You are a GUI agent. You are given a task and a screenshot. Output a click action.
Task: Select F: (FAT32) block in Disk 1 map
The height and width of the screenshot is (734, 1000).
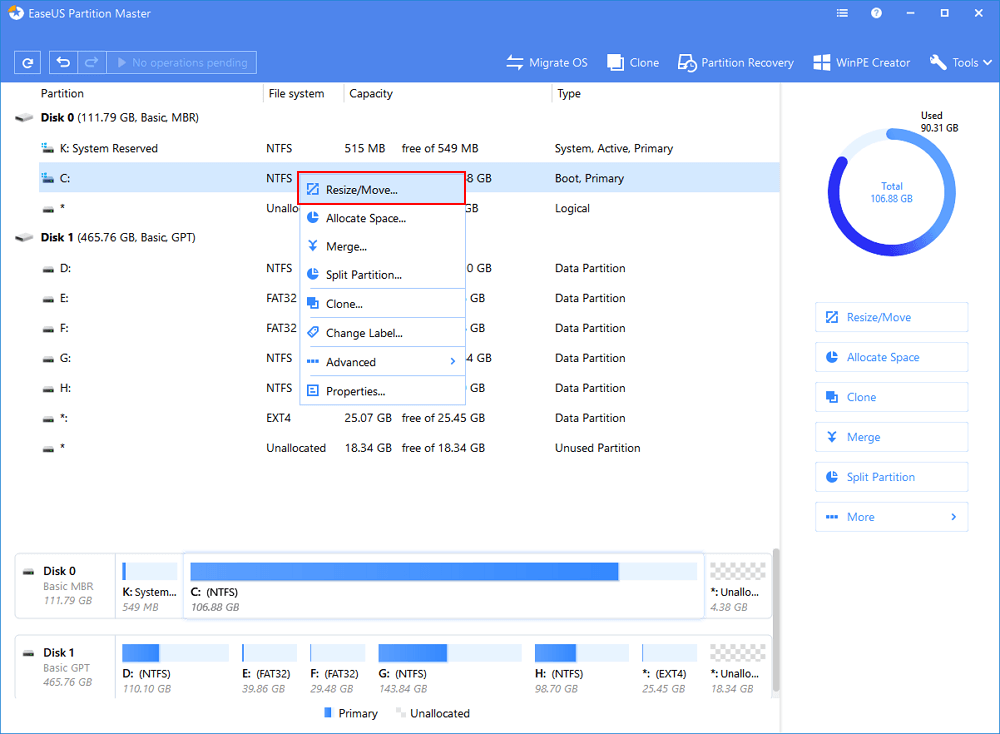(x=337, y=668)
